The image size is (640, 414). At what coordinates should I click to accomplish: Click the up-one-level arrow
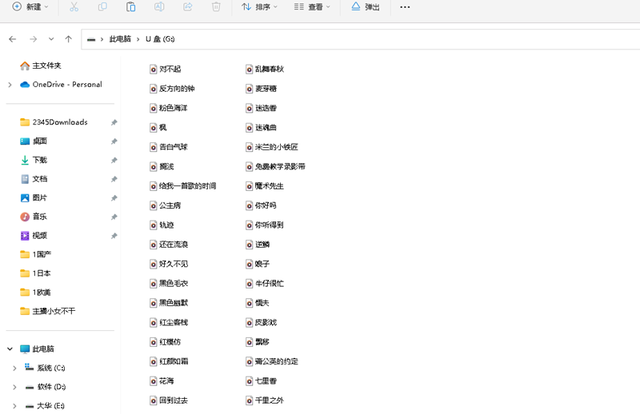pos(68,39)
